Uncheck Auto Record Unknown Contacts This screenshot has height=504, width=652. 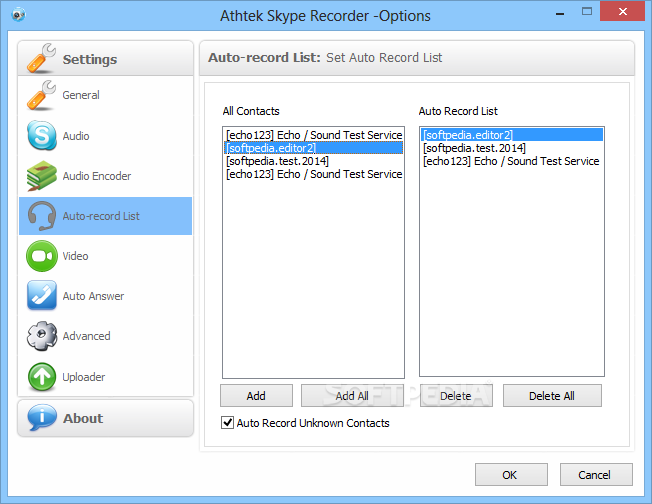tap(227, 423)
